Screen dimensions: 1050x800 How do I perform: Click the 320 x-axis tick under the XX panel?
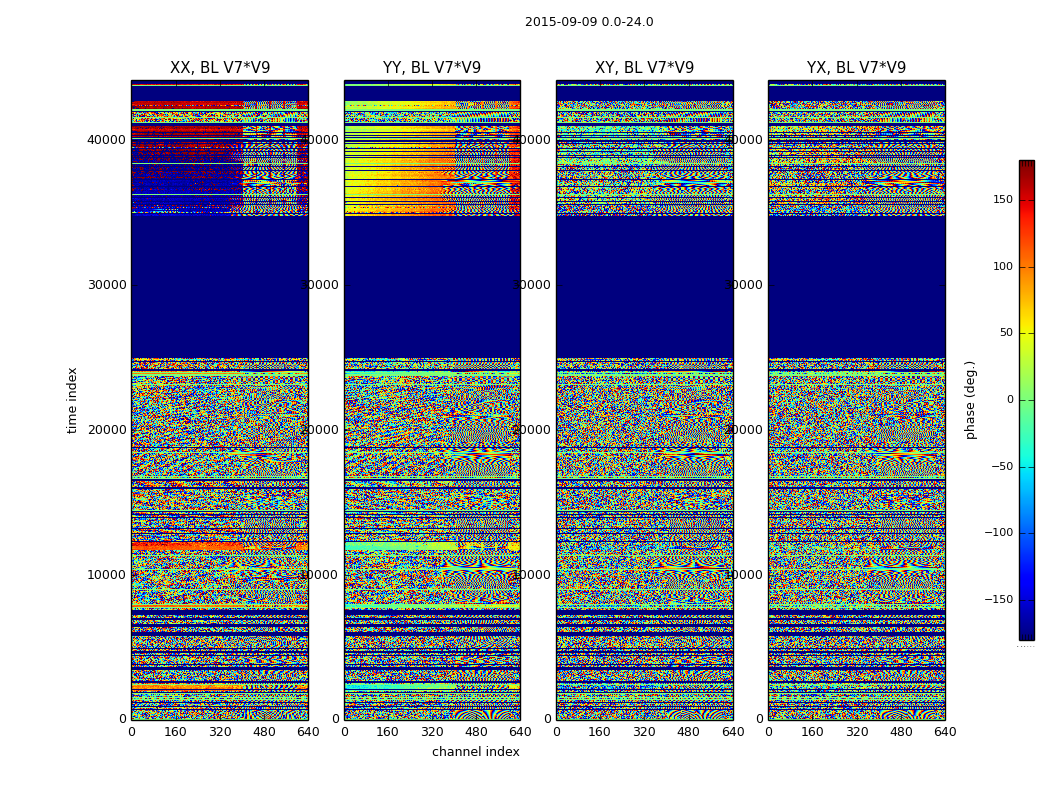pyautogui.click(x=220, y=732)
